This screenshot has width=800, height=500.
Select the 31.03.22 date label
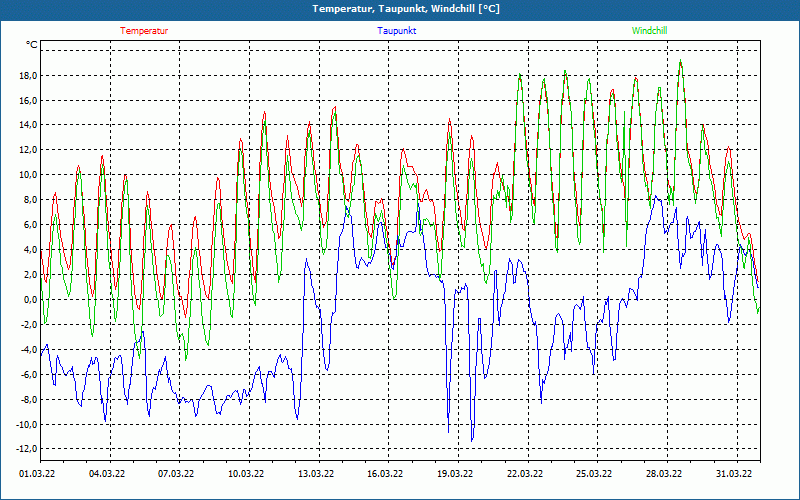[734, 473]
